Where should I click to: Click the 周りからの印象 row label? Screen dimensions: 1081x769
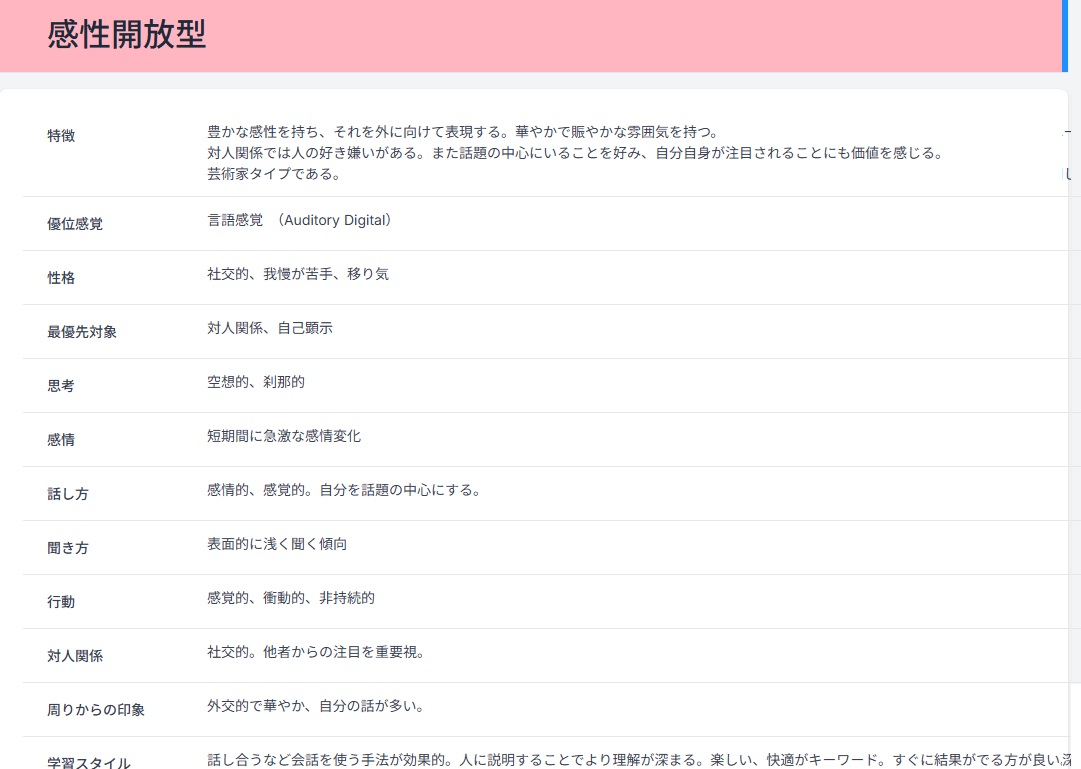point(96,710)
